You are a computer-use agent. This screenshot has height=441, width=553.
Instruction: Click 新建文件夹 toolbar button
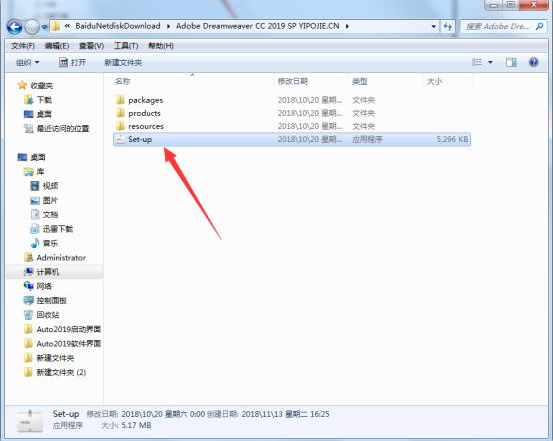click(x=123, y=63)
